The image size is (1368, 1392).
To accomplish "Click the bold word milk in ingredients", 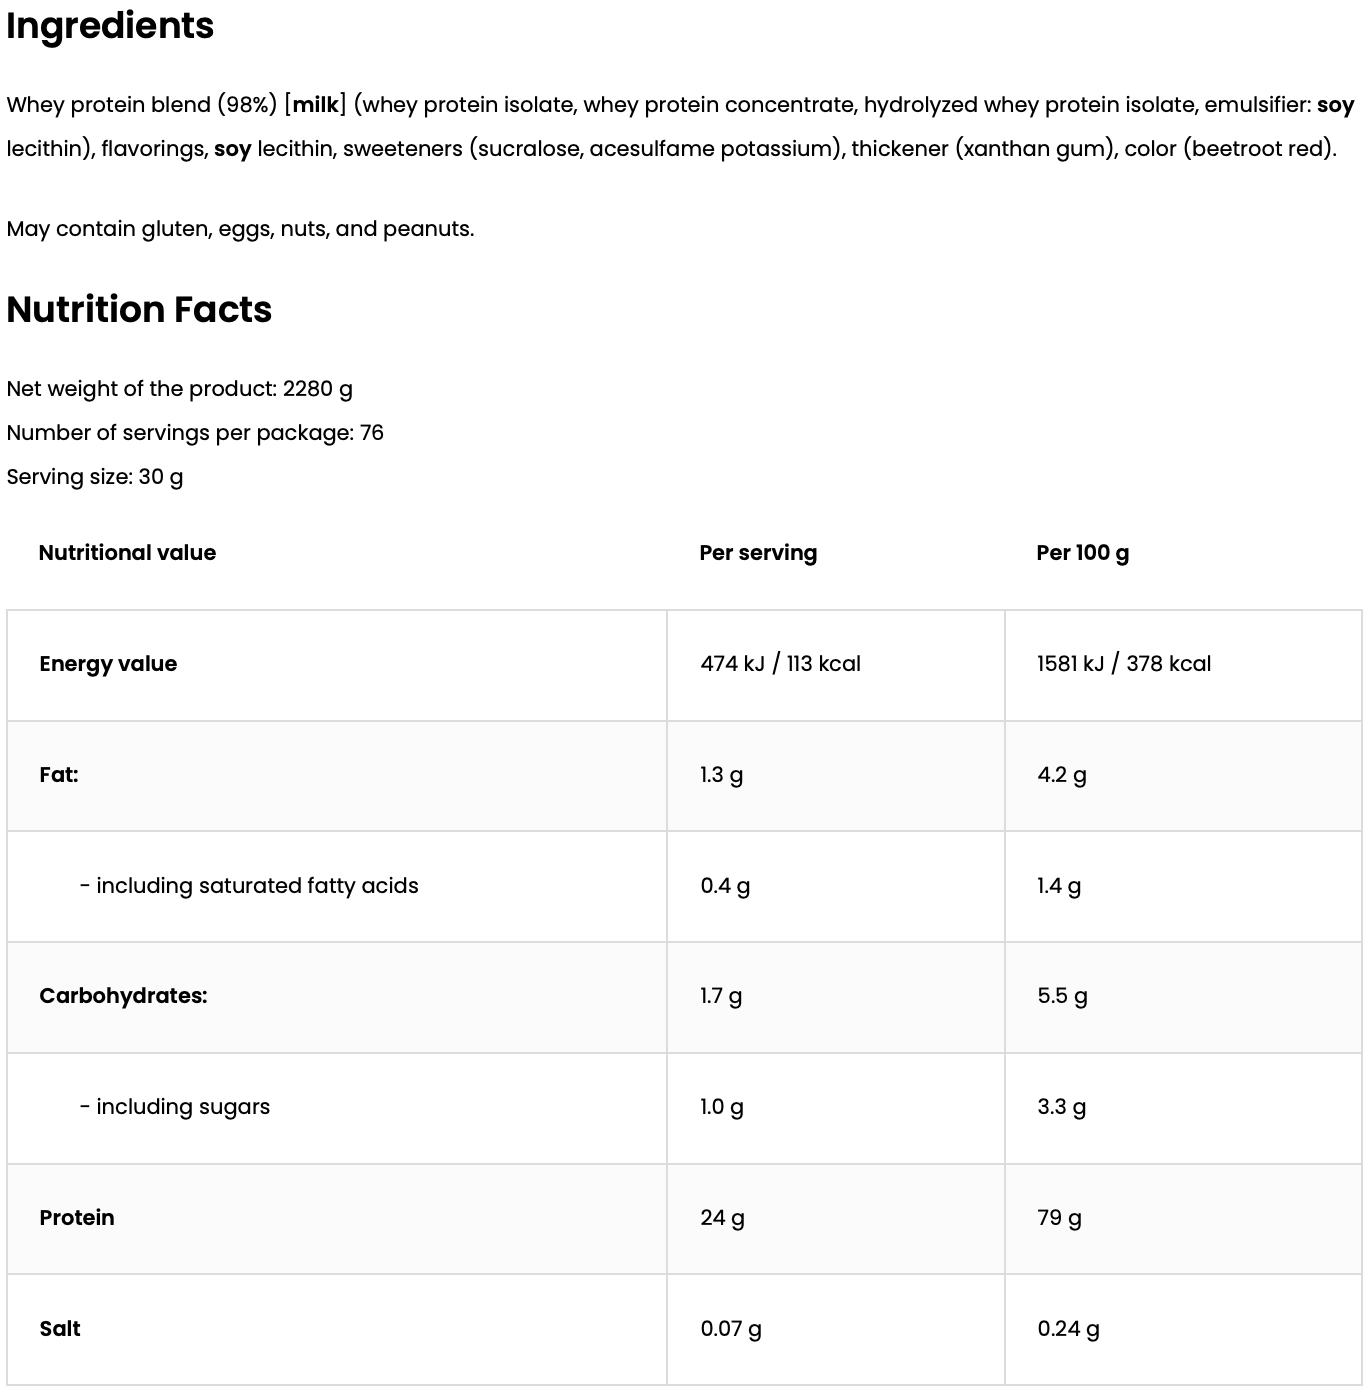I will 315,105.
